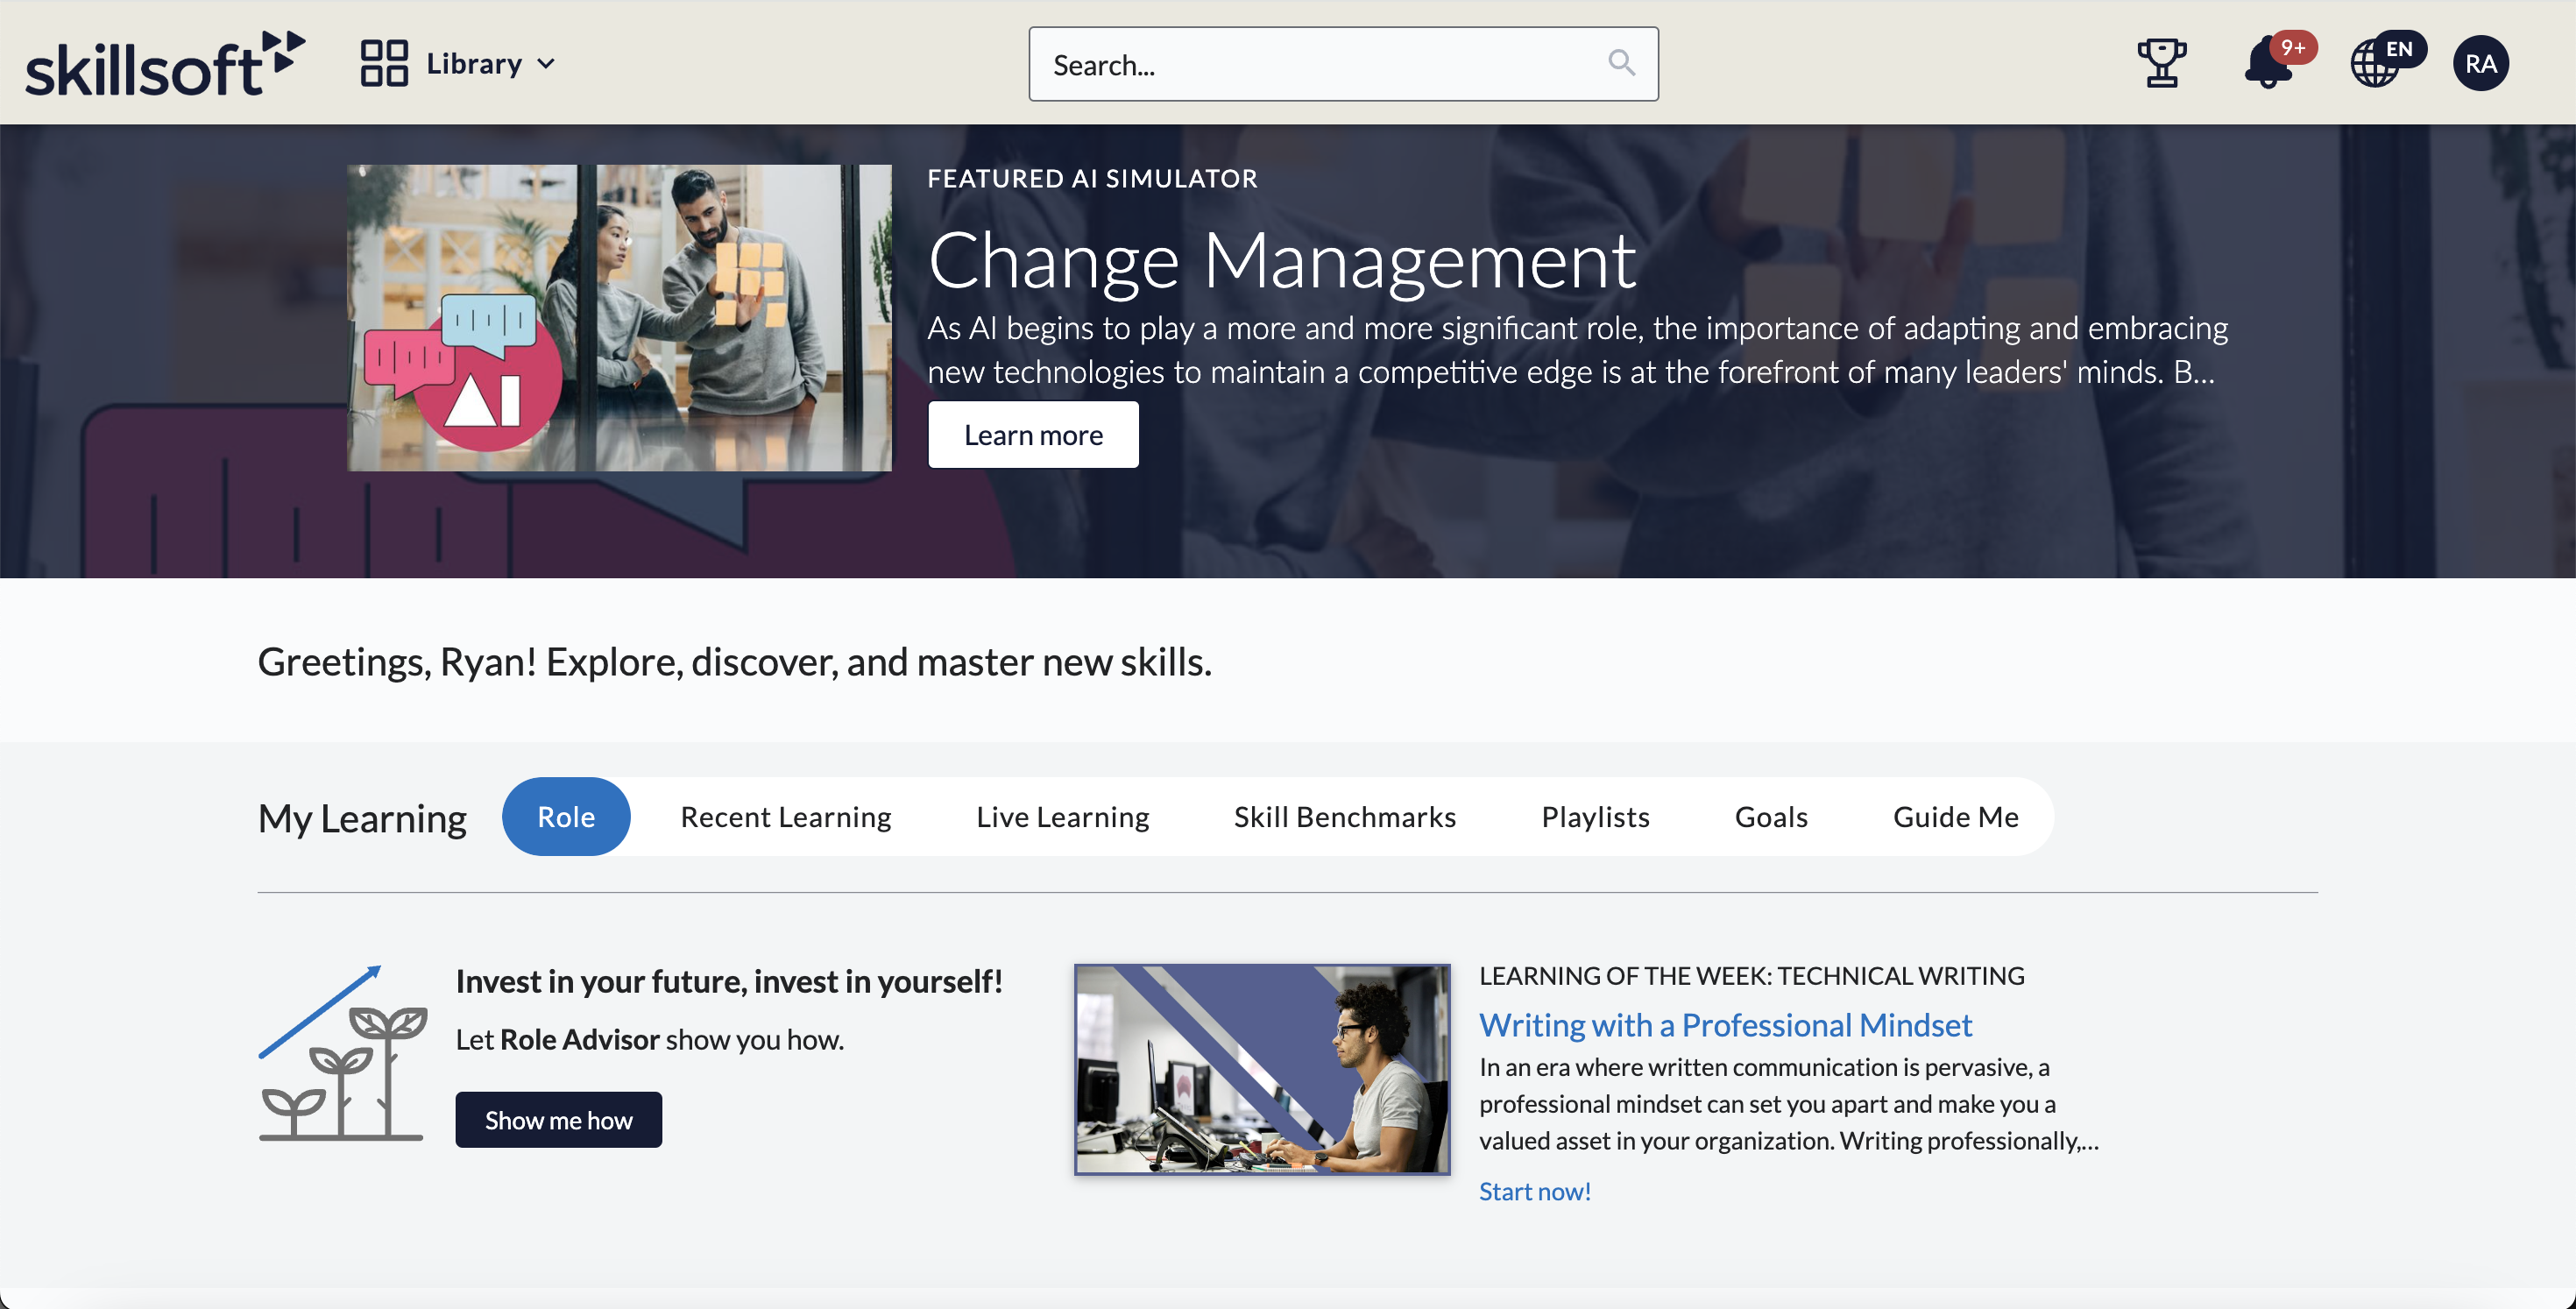
Task: Switch to the Recent Learning tab
Action: point(785,816)
